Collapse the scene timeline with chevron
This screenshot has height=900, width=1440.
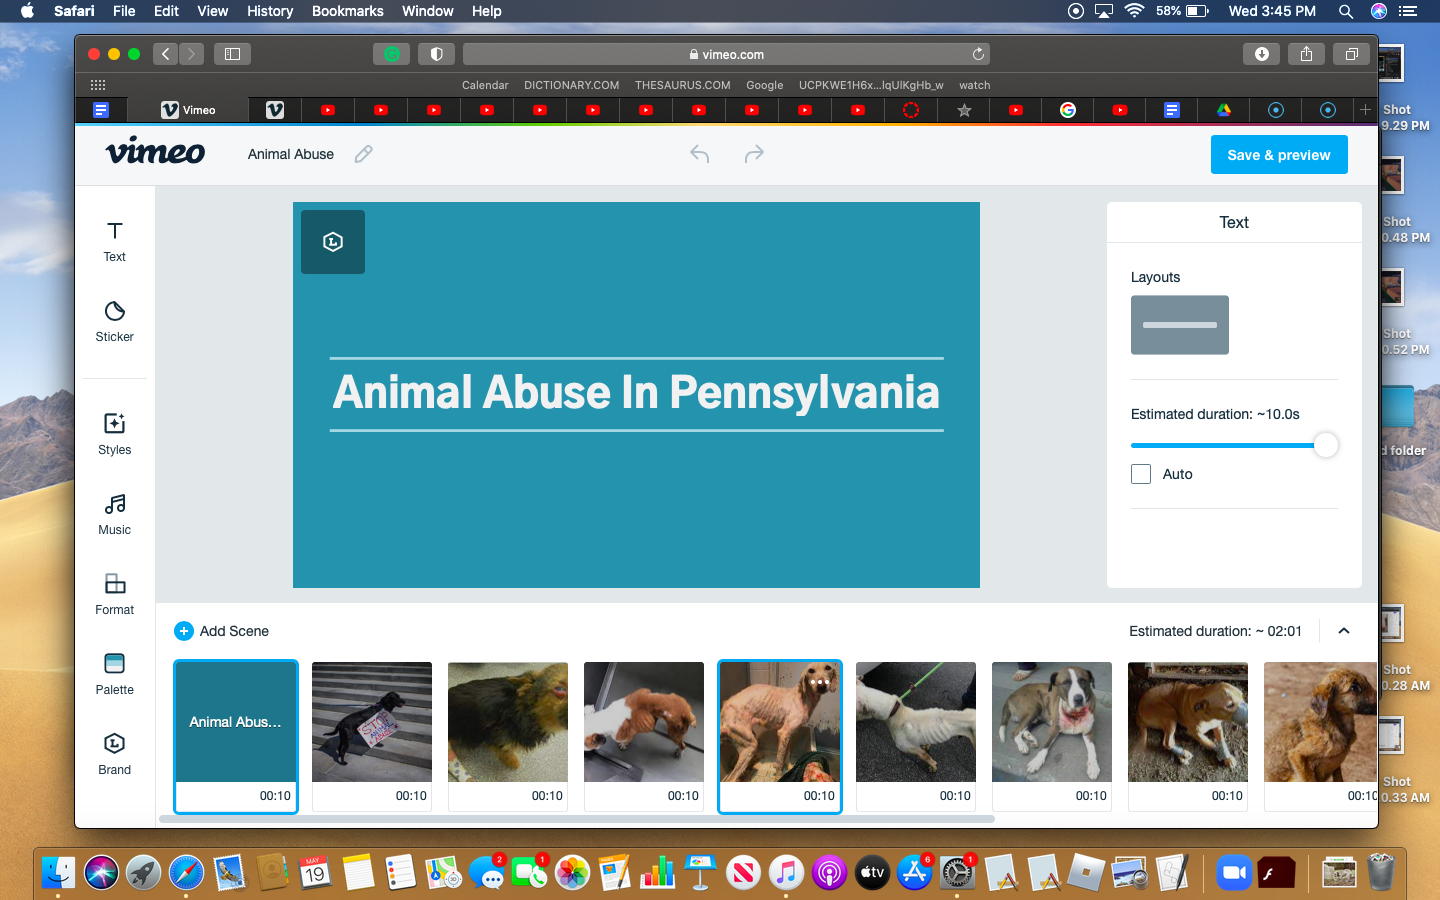(1344, 631)
